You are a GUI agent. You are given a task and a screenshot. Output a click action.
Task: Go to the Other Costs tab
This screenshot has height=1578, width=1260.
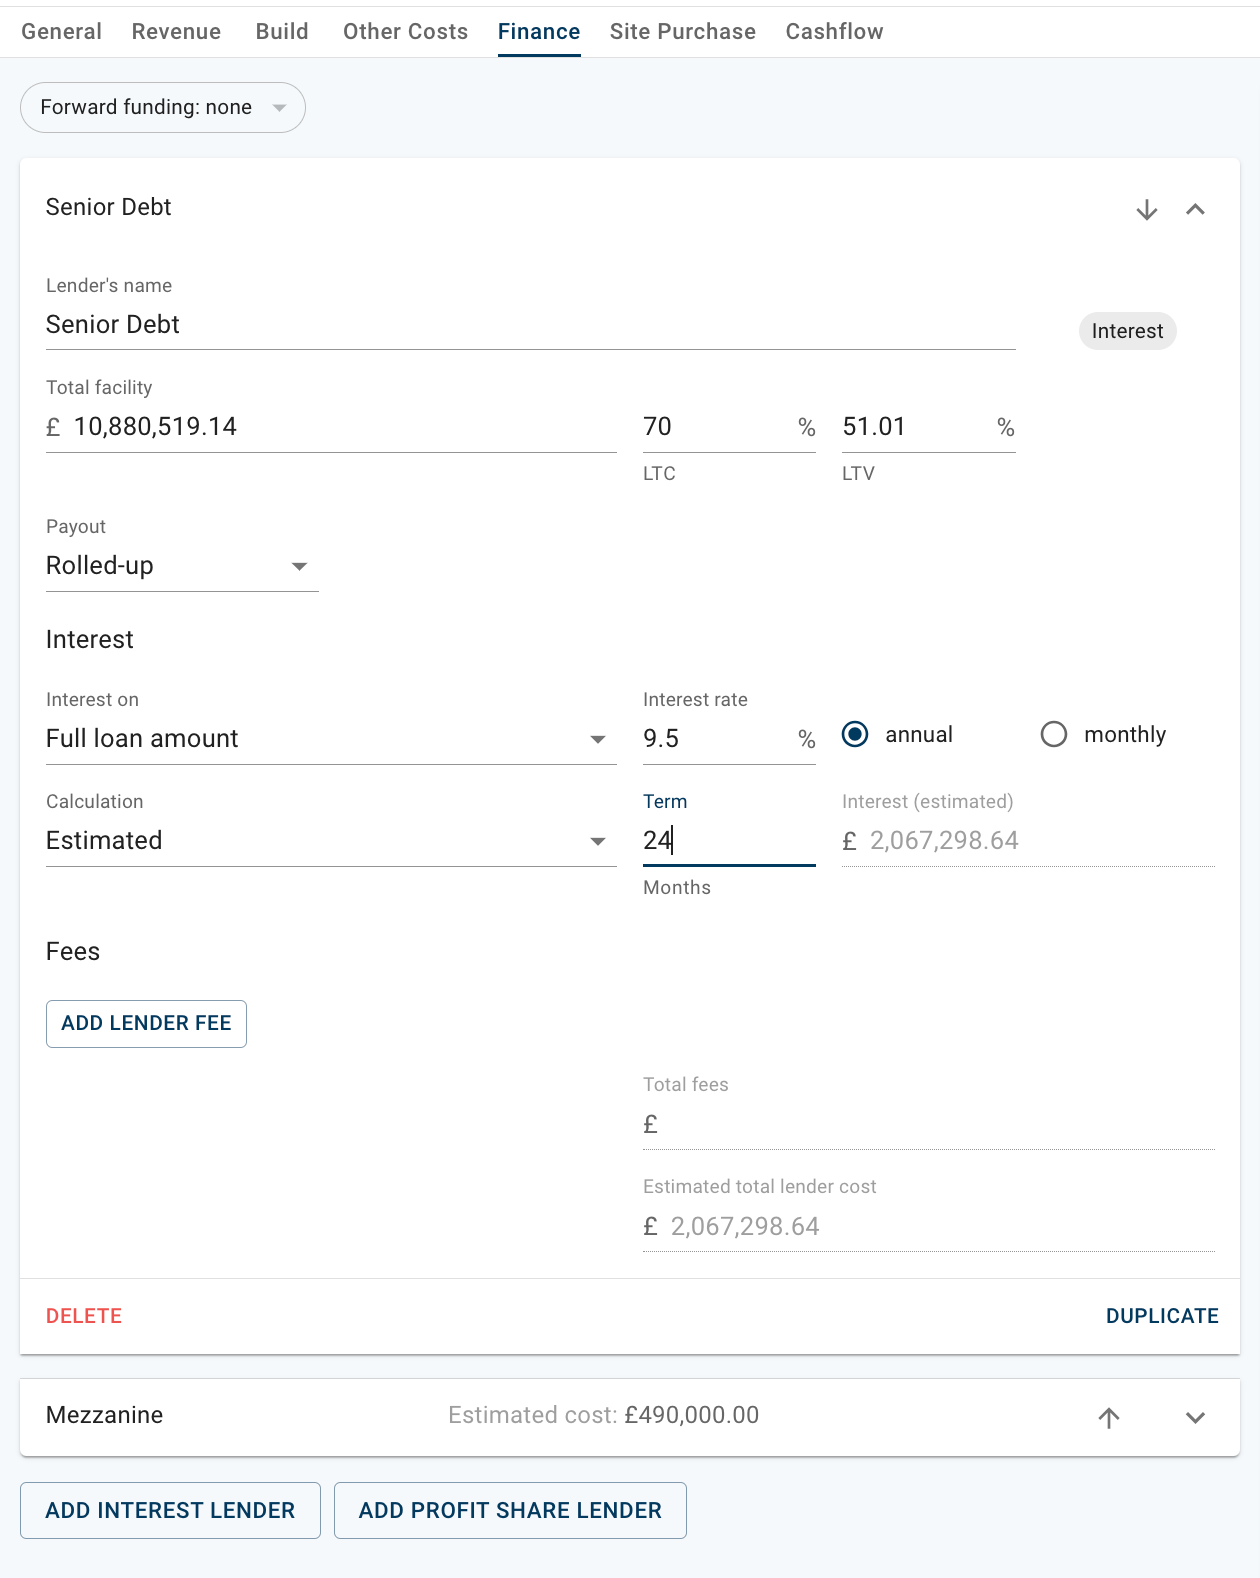pyautogui.click(x=405, y=32)
